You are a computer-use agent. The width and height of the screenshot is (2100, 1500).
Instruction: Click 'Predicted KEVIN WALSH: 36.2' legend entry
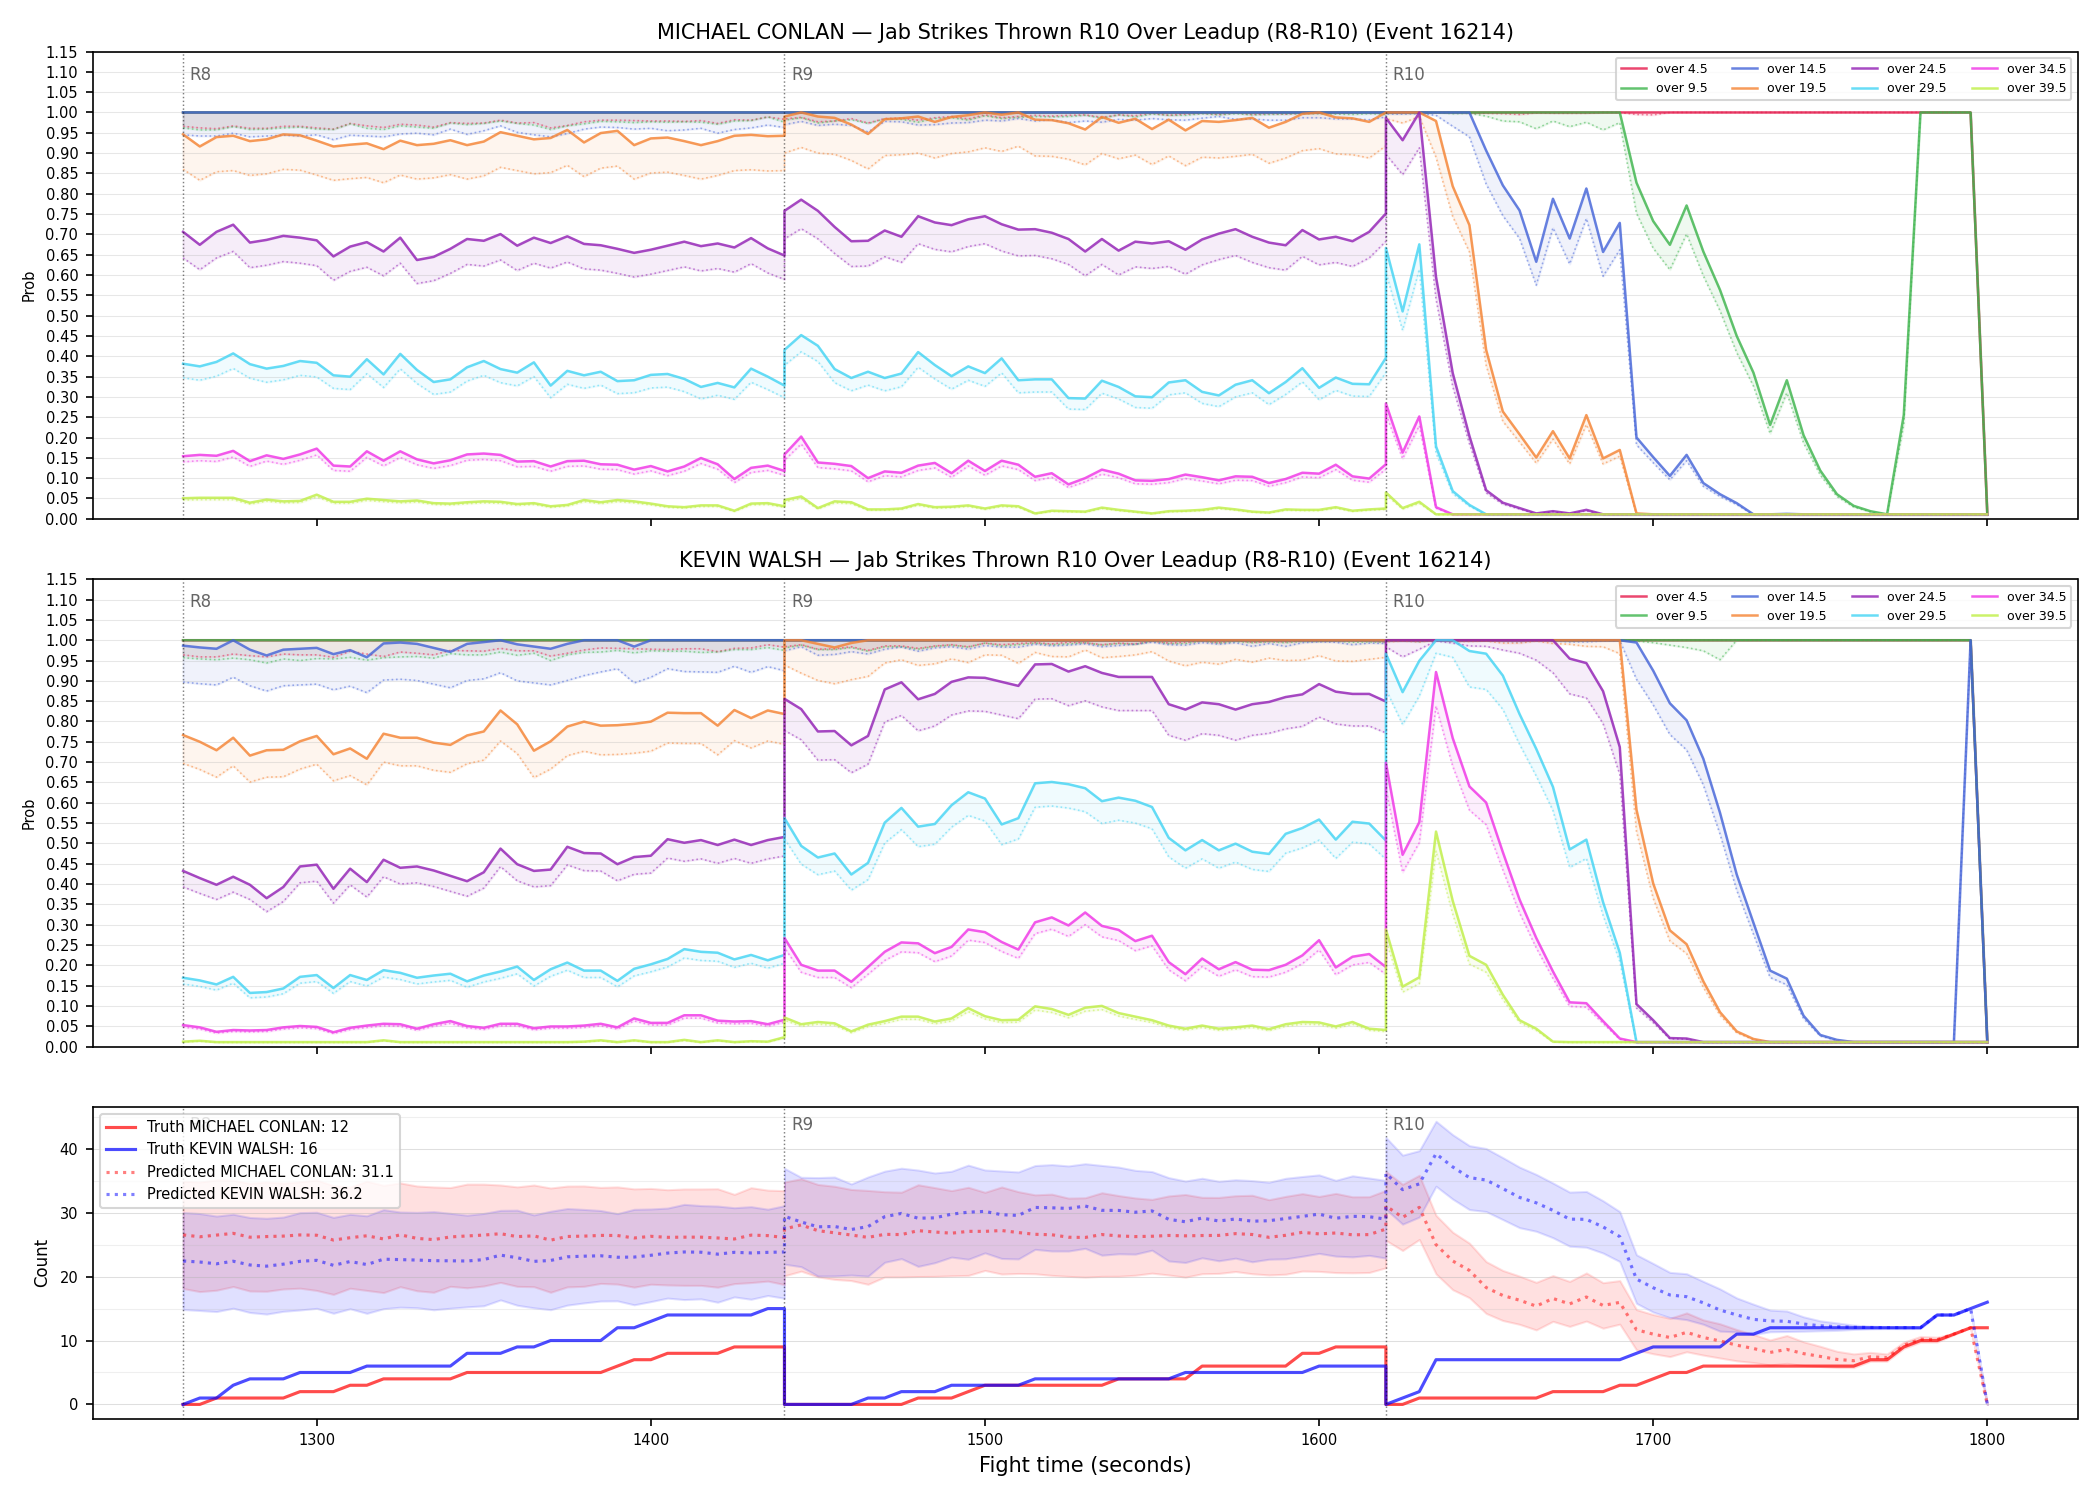coord(247,1194)
